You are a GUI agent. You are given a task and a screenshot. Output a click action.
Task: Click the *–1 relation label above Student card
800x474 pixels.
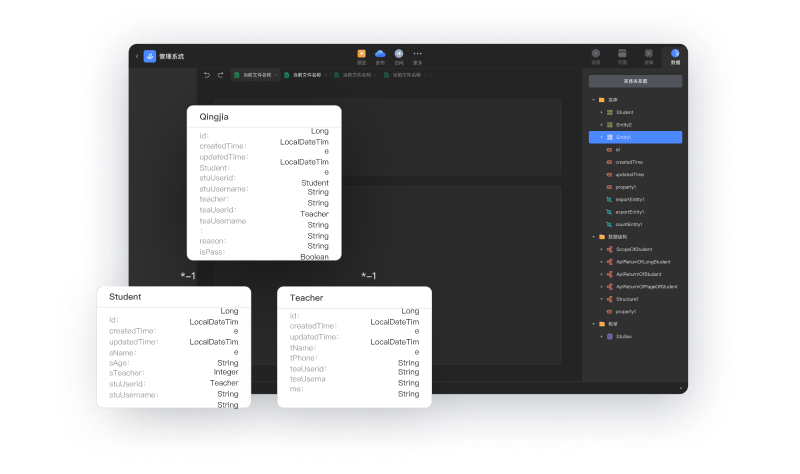coord(188,276)
